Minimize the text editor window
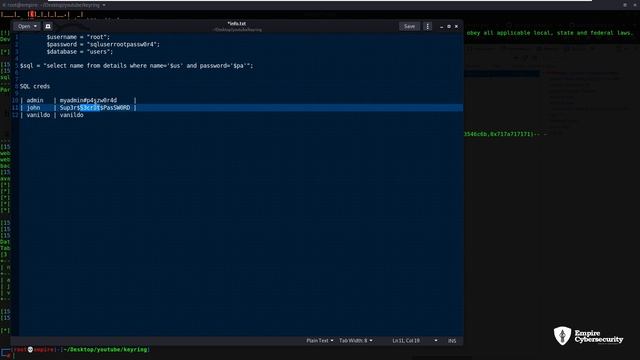 click(x=441, y=27)
